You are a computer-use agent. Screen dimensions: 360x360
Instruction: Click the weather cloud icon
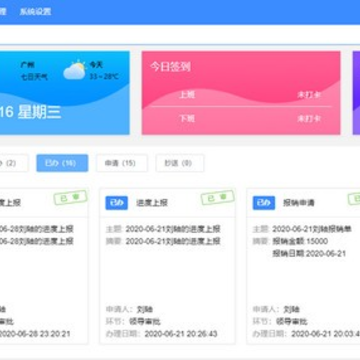click(75, 70)
